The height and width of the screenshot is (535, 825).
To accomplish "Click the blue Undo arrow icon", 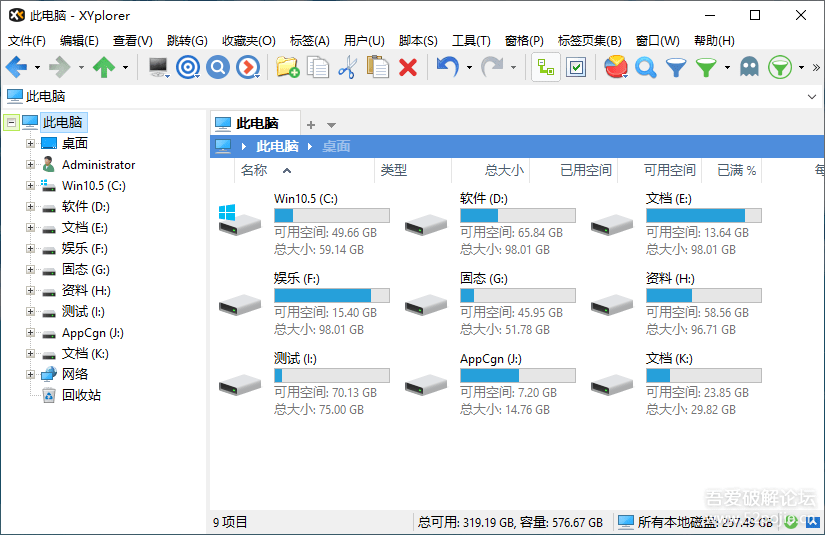I will [448, 67].
